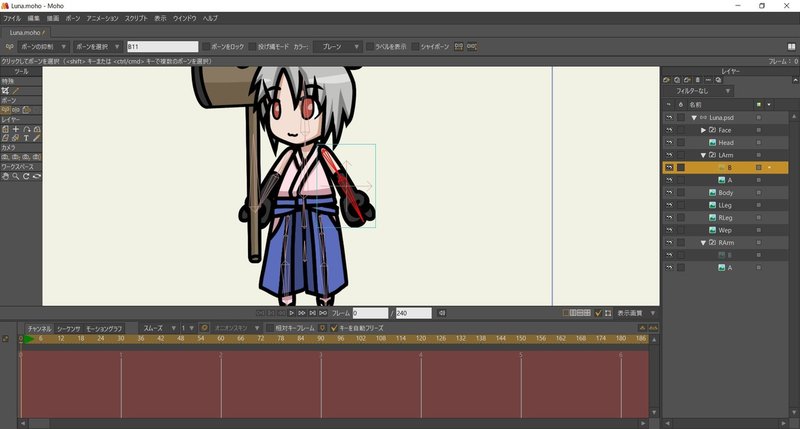Select the Eyedropper tool in layer tools
Viewport: 800px width, 429px height.
[37, 138]
